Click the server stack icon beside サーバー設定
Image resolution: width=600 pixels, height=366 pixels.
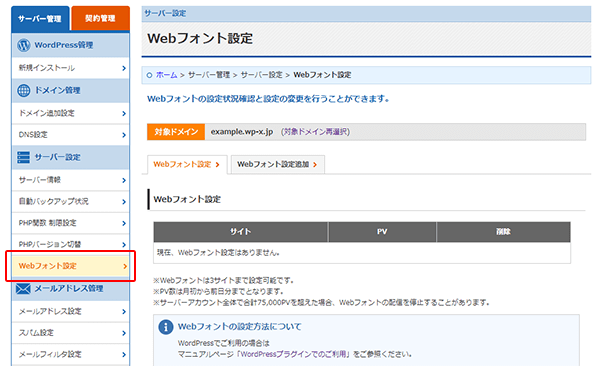click(23, 157)
